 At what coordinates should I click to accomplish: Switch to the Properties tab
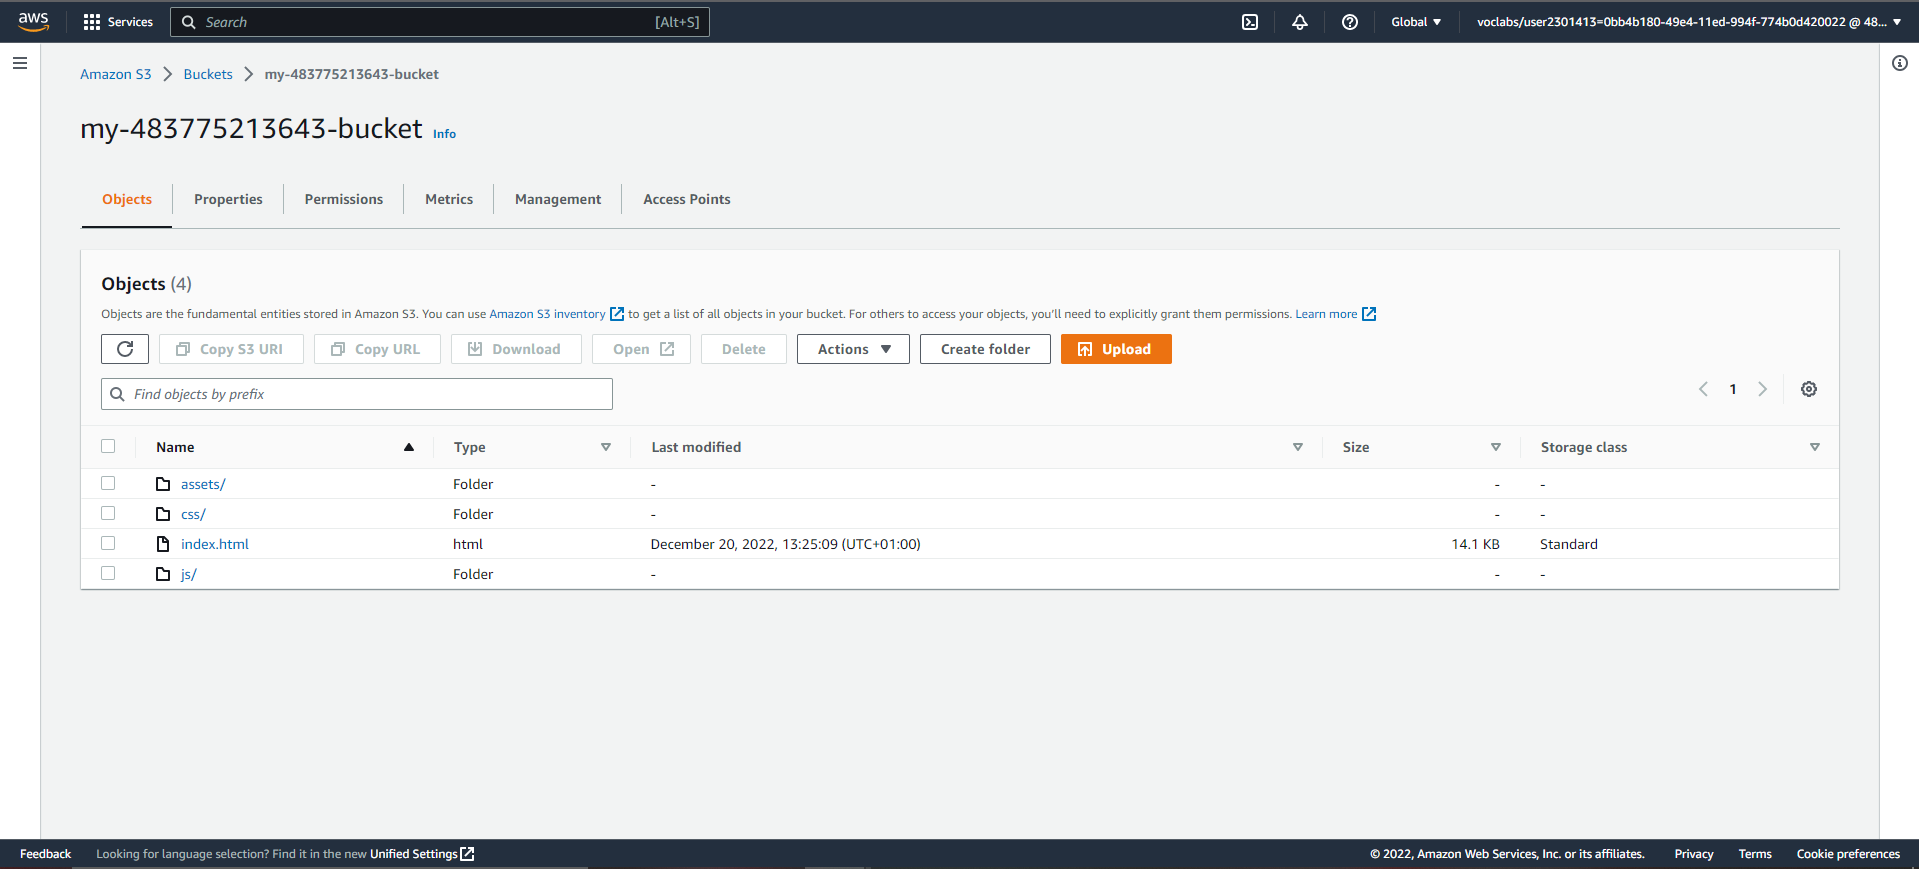click(x=228, y=199)
